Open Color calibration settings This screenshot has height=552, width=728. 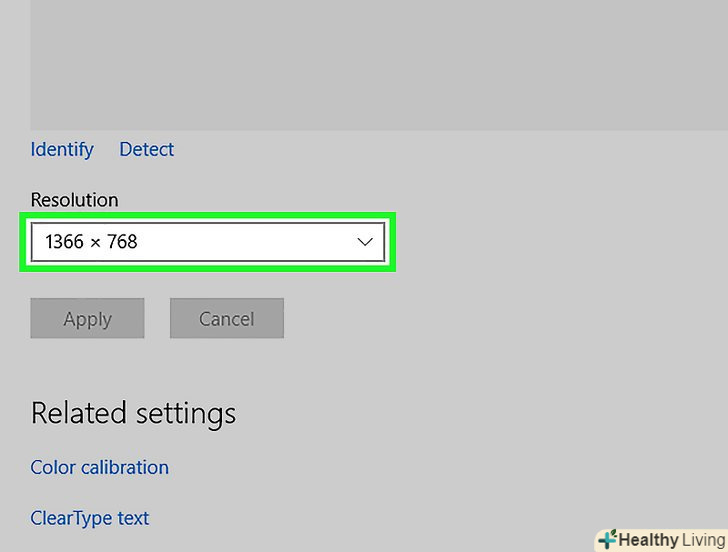click(x=99, y=467)
